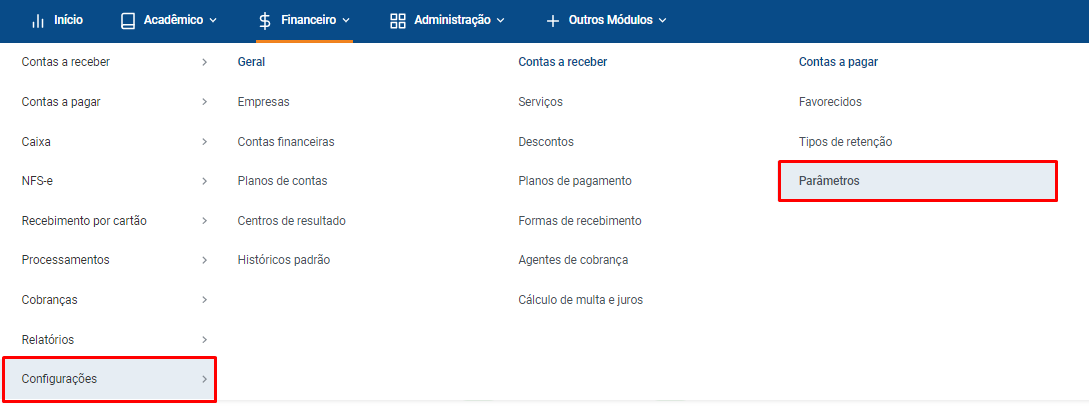The height and width of the screenshot is (408, 1089).
Task: Expand the Contas a receber submenu arrow
Action: [x=204, y=63]
